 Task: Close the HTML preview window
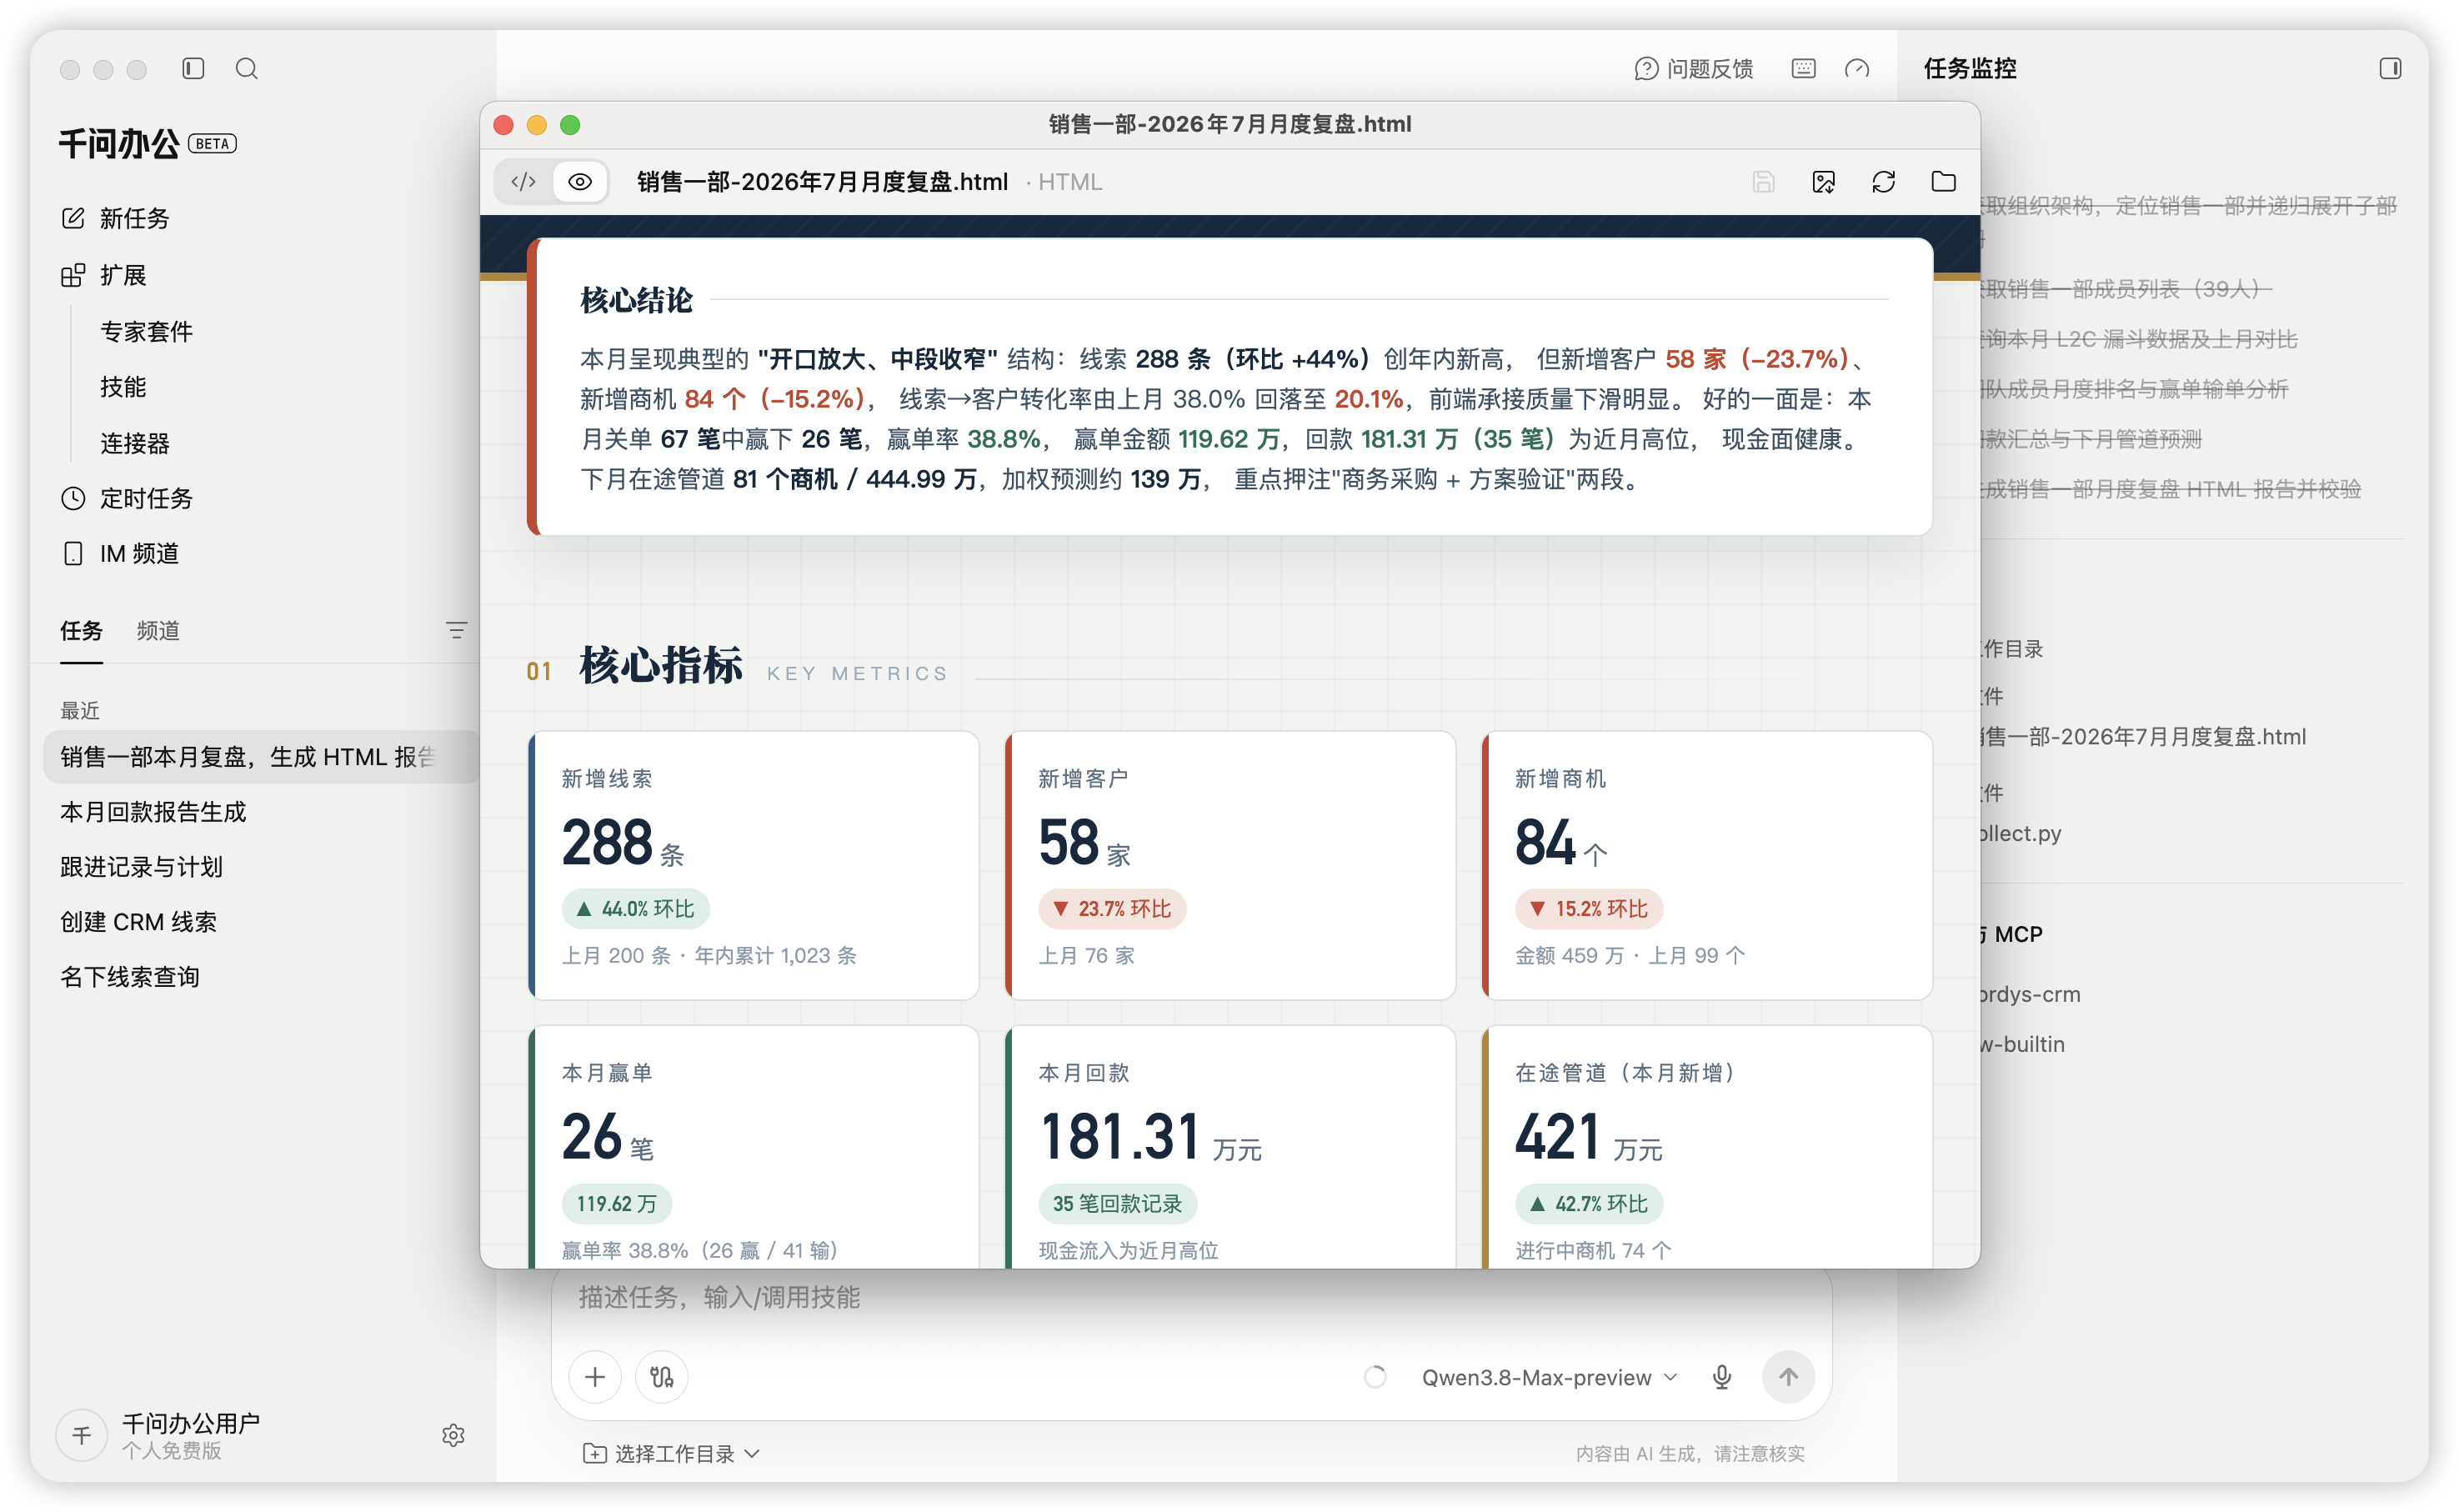pyautogui.click(x=504, y=124)
